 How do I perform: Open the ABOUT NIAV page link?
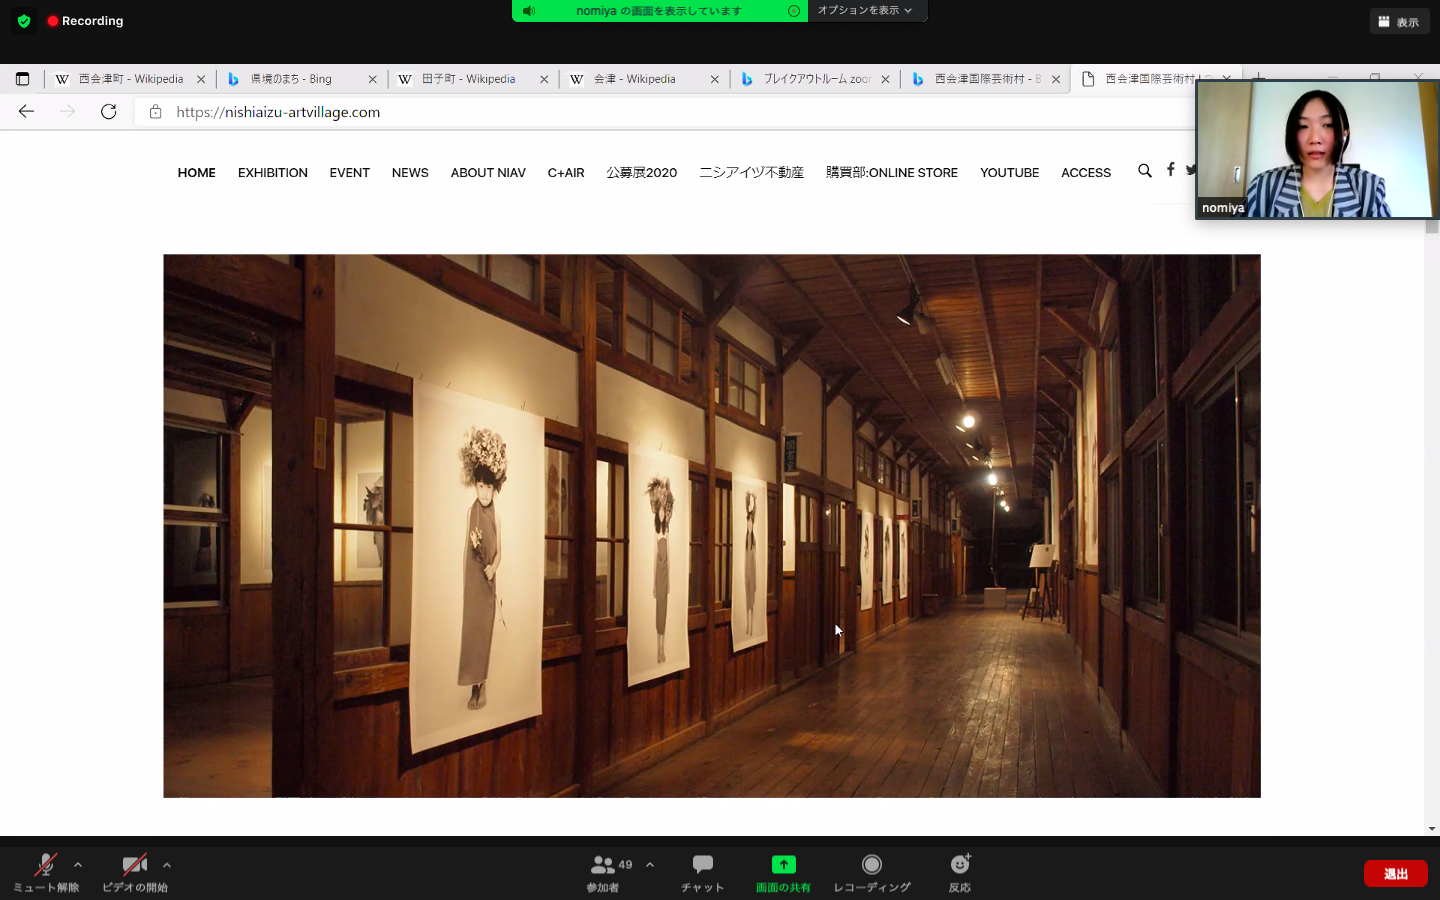488,173
